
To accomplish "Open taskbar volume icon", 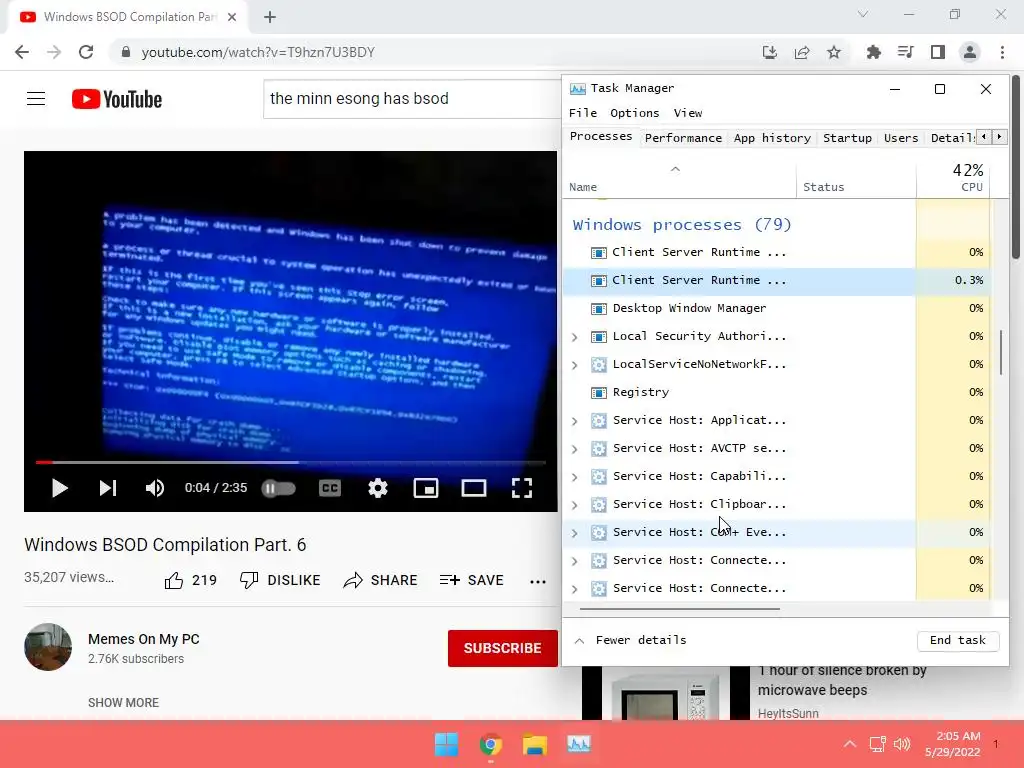I will click(902, 744).
